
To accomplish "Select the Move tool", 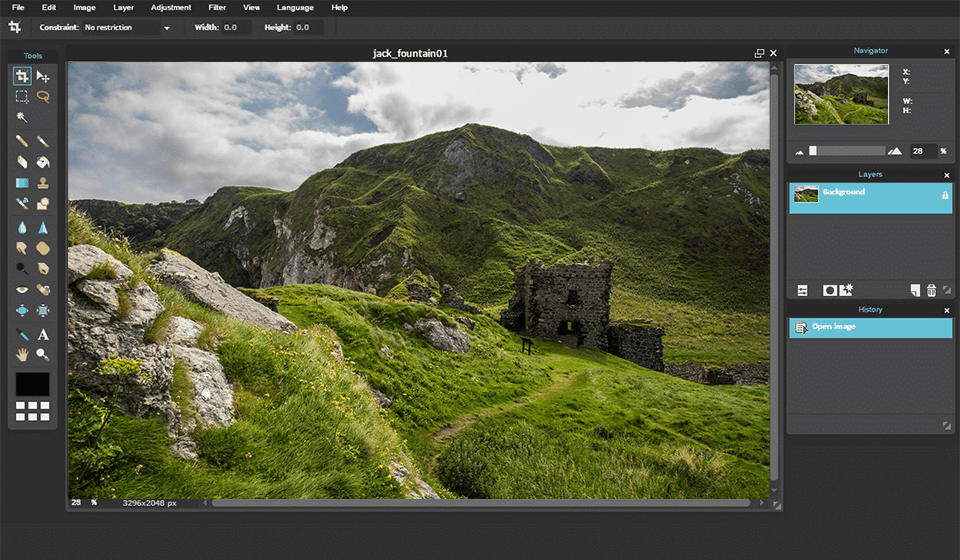I will click(x=43, y=76).
